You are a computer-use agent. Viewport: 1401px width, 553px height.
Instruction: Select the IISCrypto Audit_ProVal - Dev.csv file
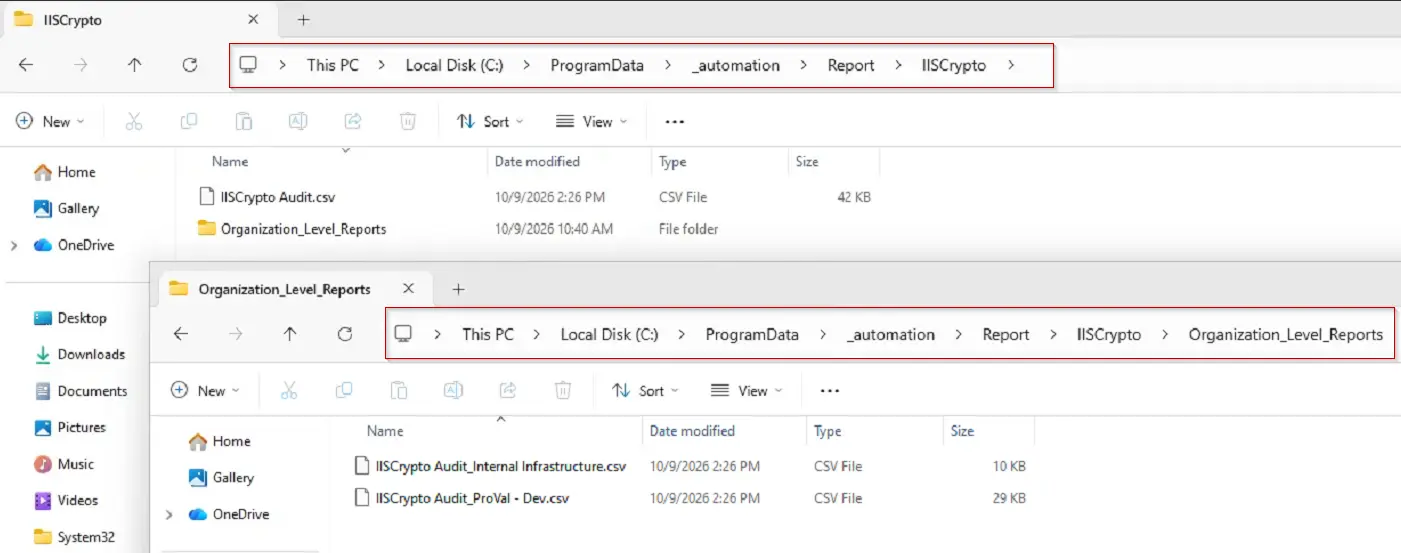[472, 497]
